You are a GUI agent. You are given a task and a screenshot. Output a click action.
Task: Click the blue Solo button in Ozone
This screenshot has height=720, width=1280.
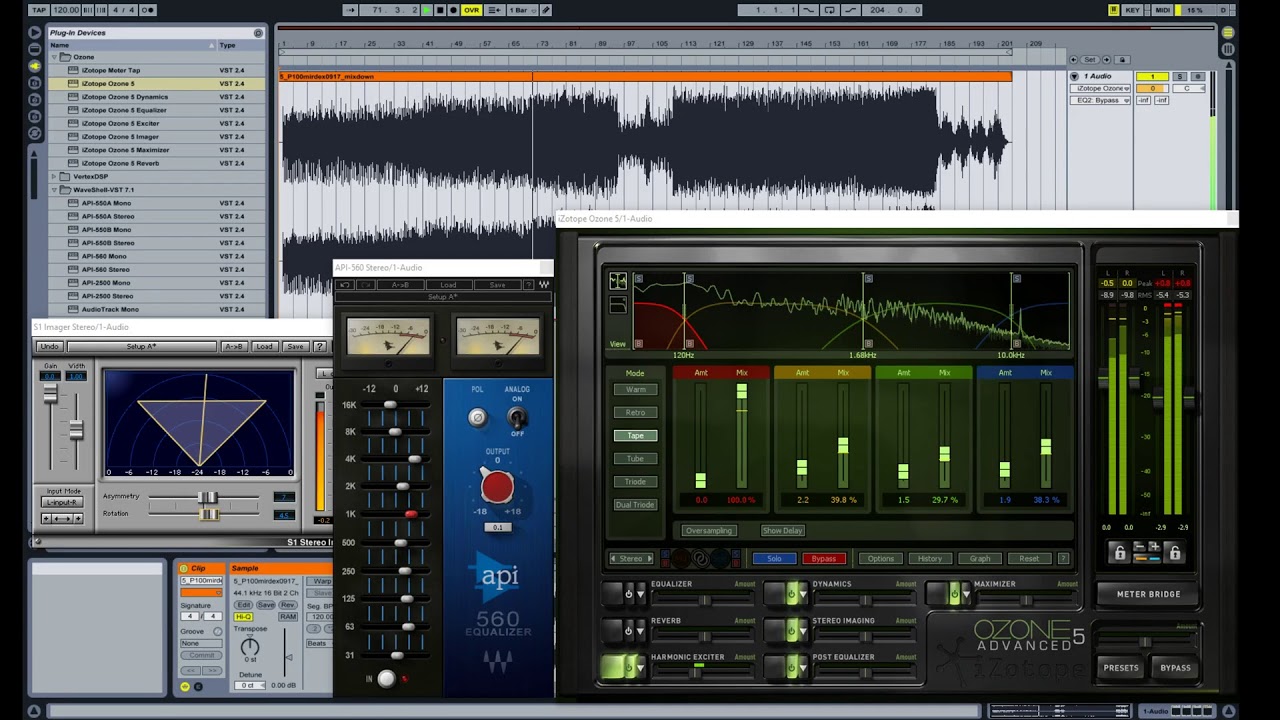[774, 558]
